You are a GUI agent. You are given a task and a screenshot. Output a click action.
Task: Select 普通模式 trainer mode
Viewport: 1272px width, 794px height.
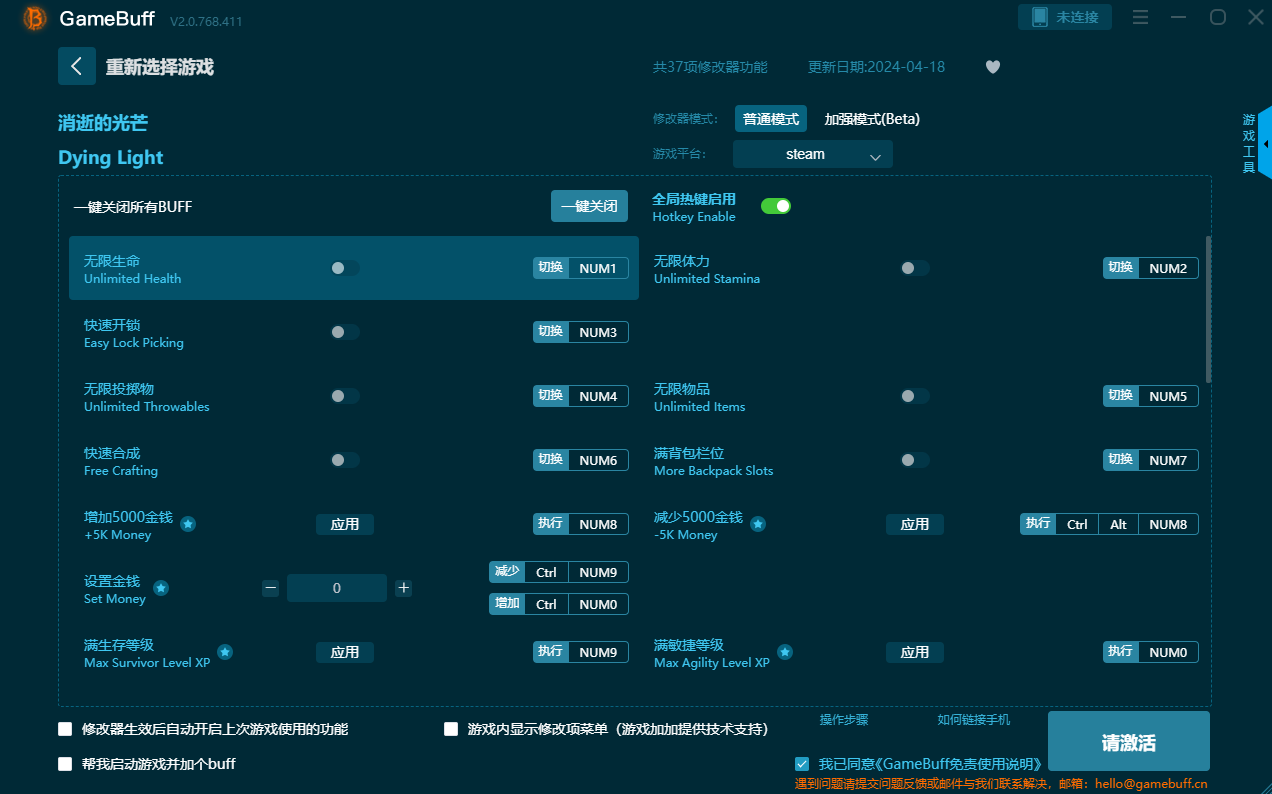[771, 119]
